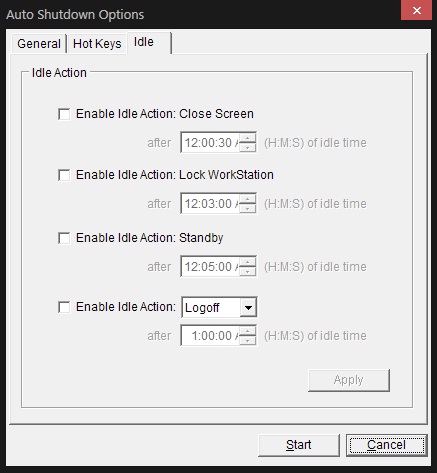437x473 pixels.
Task: Click the Apply button
Action: click(349, 380)
